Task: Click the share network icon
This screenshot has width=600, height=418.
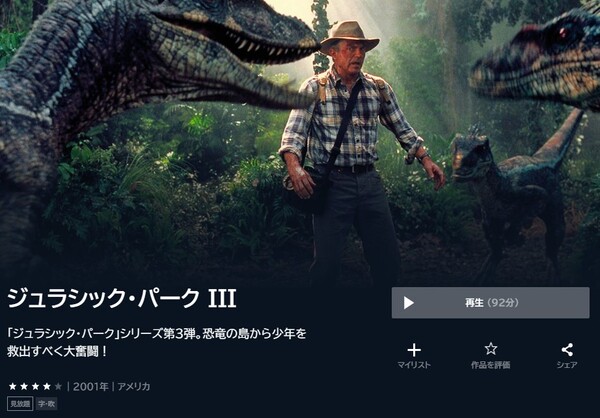Action: tap(567, 349)
